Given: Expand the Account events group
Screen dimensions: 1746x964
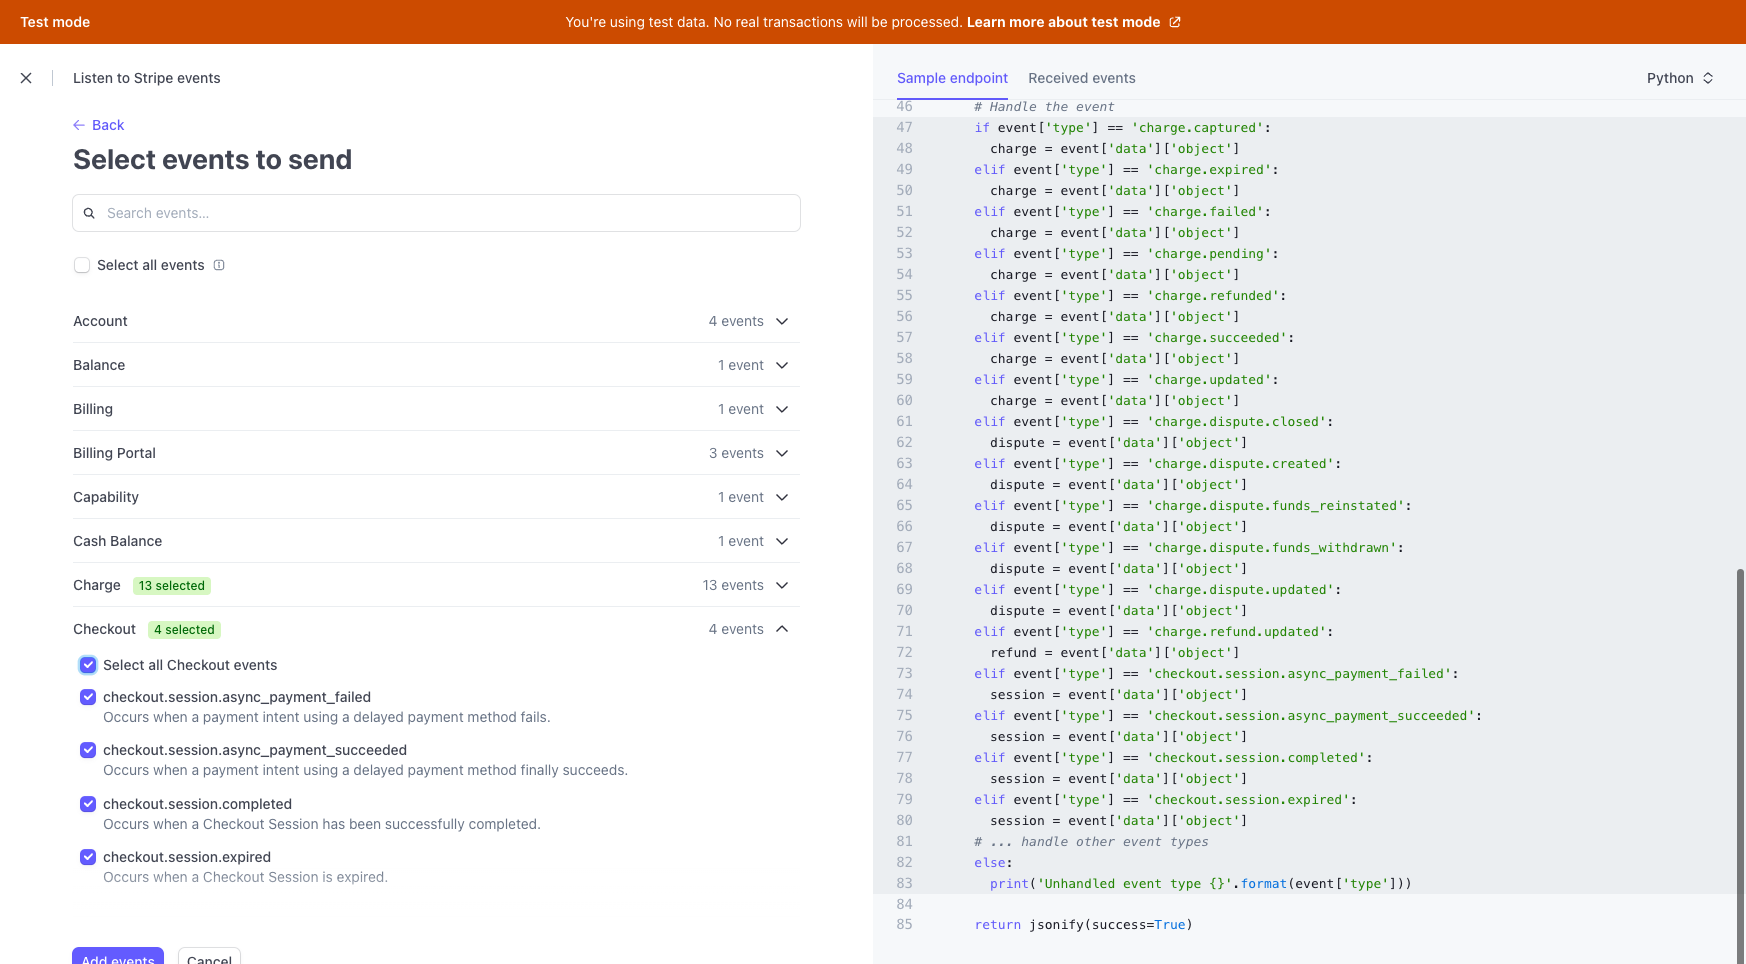Looking at the screenshot, I should click(436, 321).
